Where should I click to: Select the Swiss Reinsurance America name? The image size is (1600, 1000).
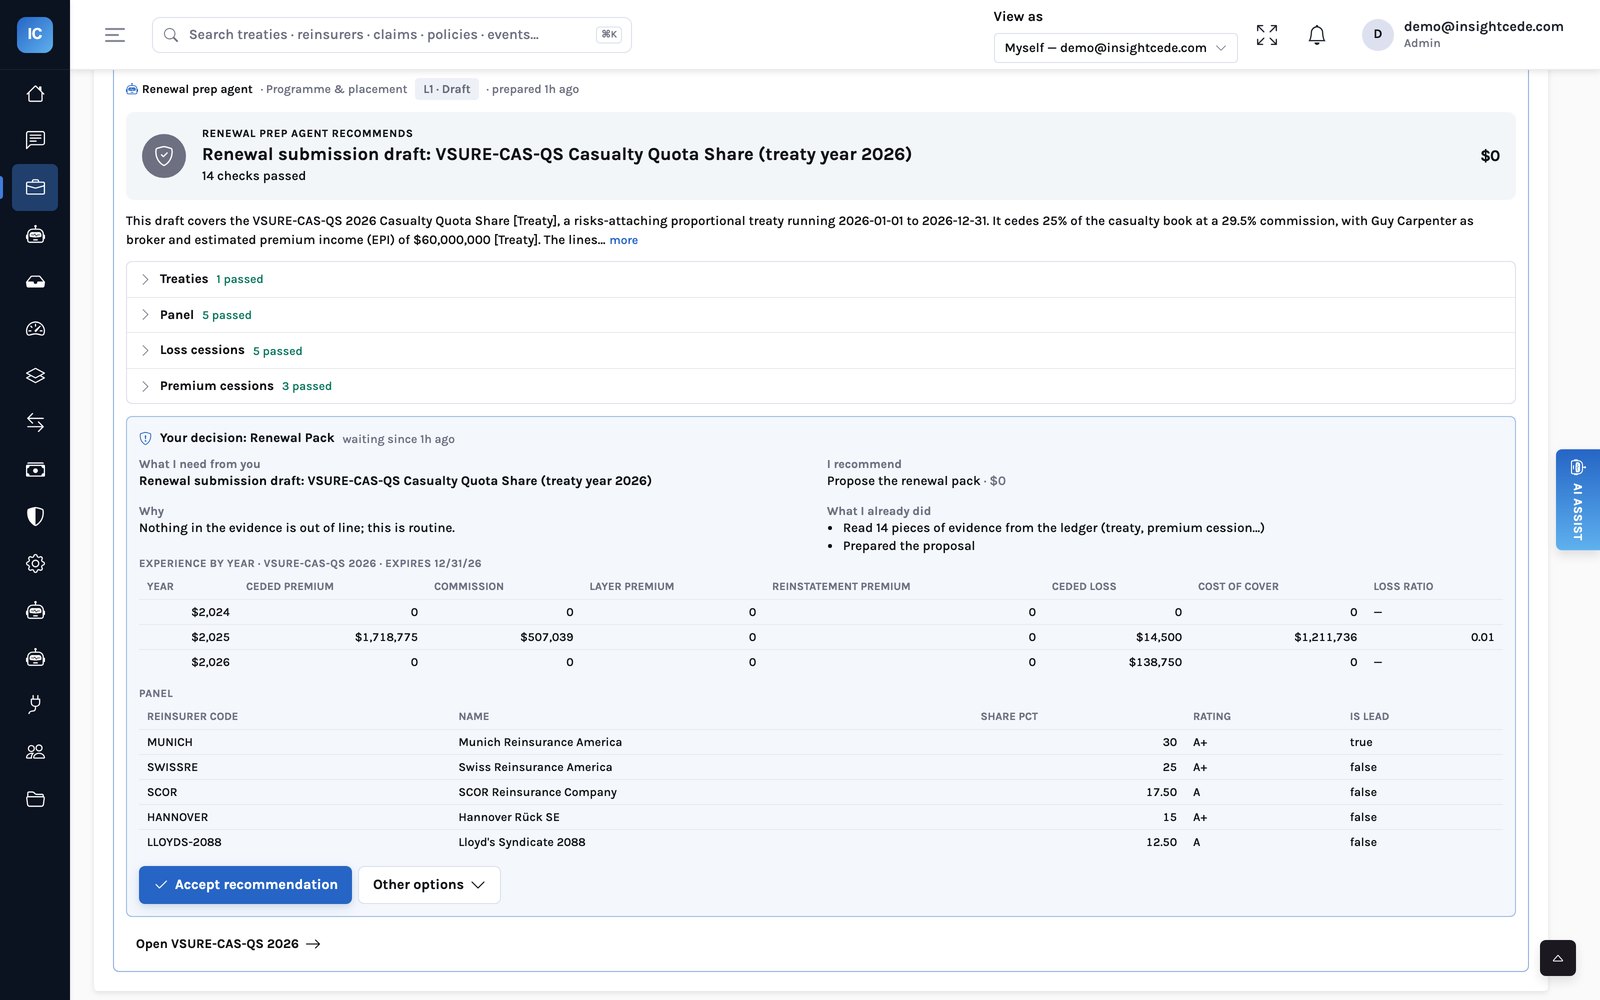tap(535, 767)
